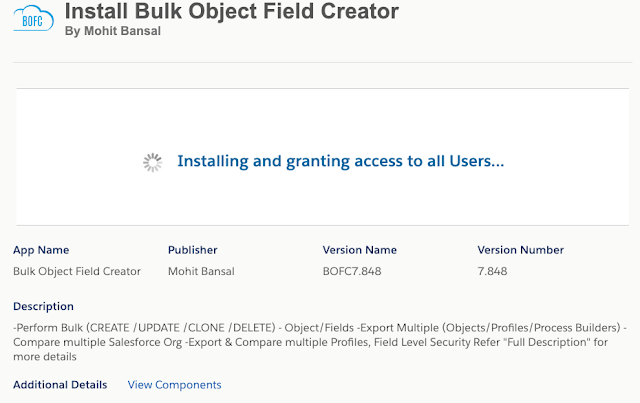Select the BOFC7.848 version name
The image size is (640, 403).
(352, 271)
